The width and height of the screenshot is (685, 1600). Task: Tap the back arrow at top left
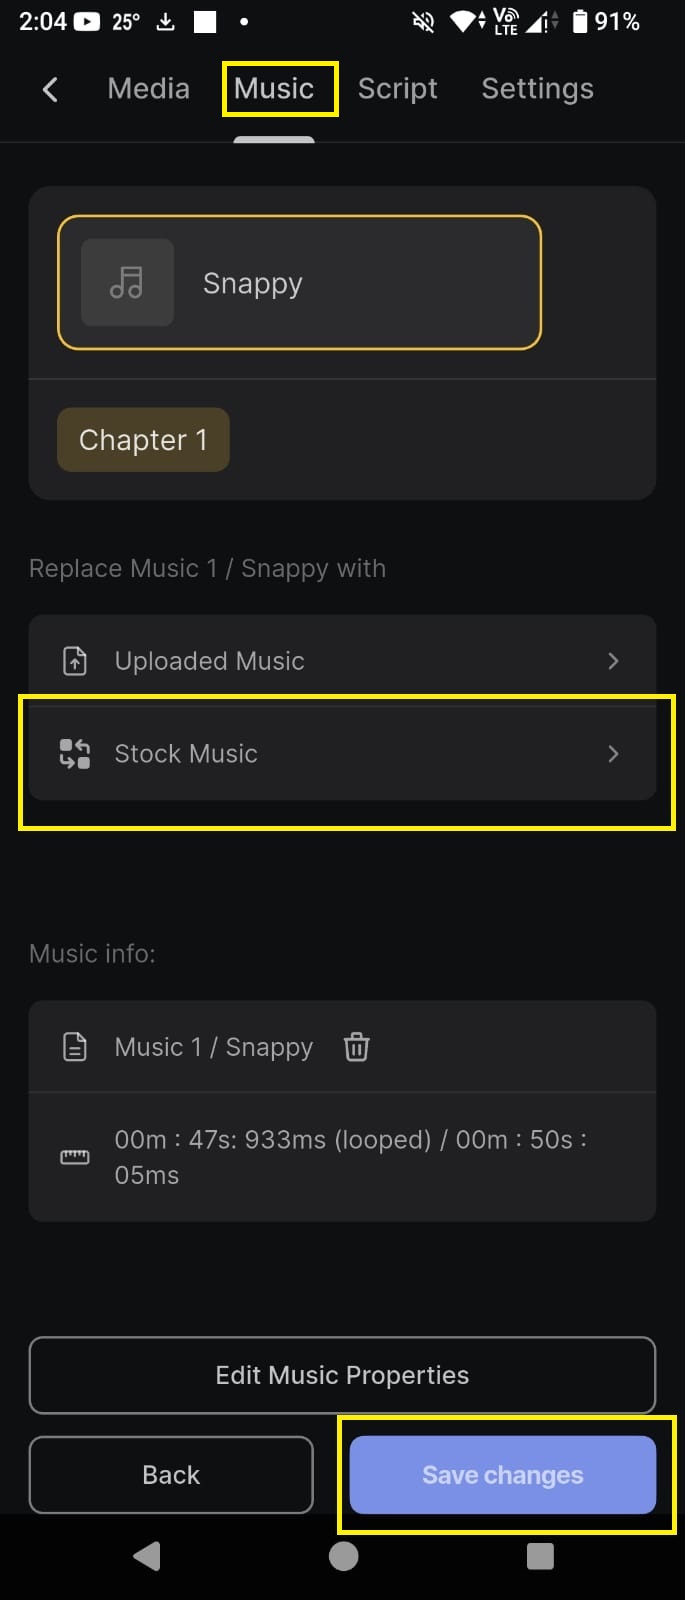tap(50, 89)
